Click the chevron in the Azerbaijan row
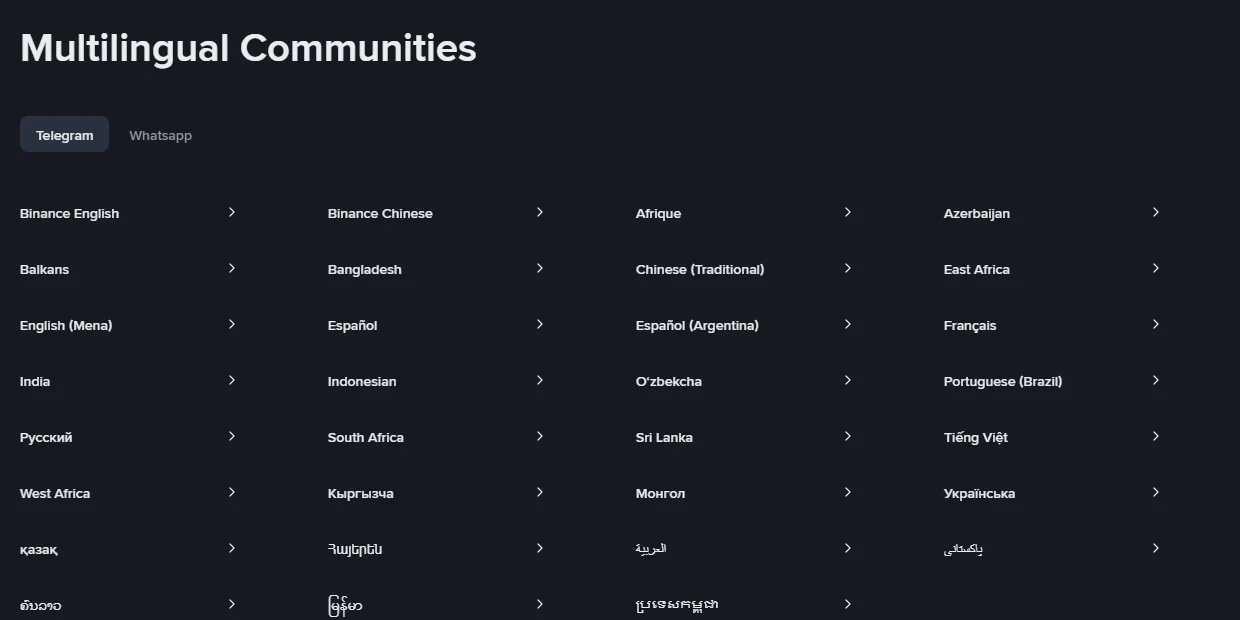 click(x=1155, y=212)
